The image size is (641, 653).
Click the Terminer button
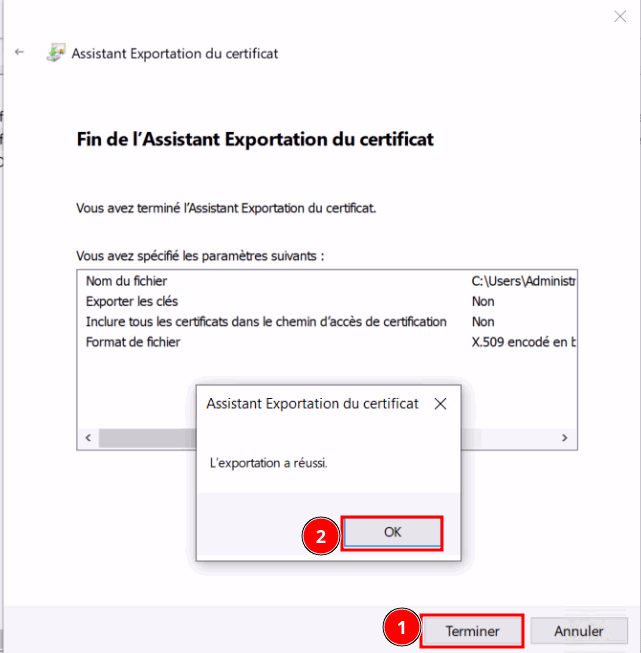472,631
